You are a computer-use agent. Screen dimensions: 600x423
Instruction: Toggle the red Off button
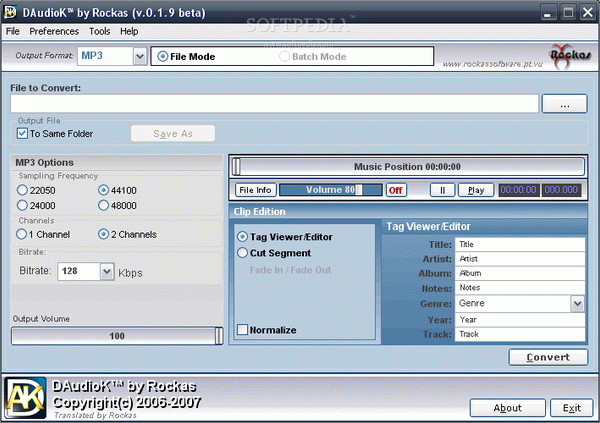pos(396,190)
